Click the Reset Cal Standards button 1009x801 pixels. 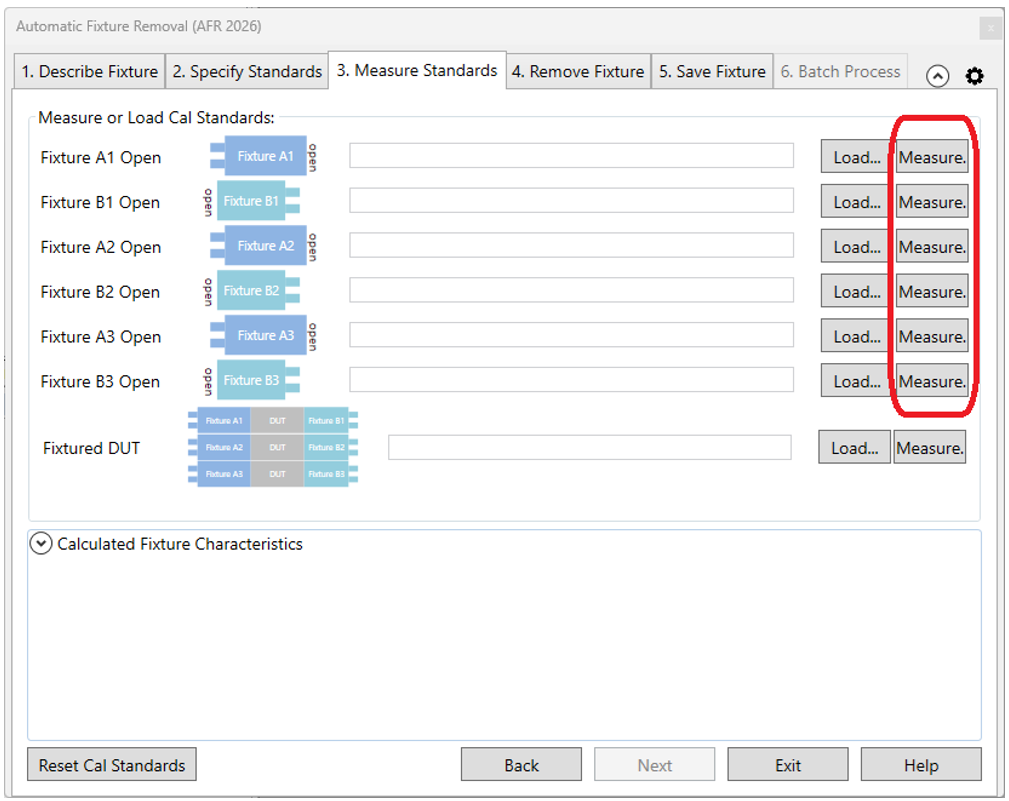112,765
